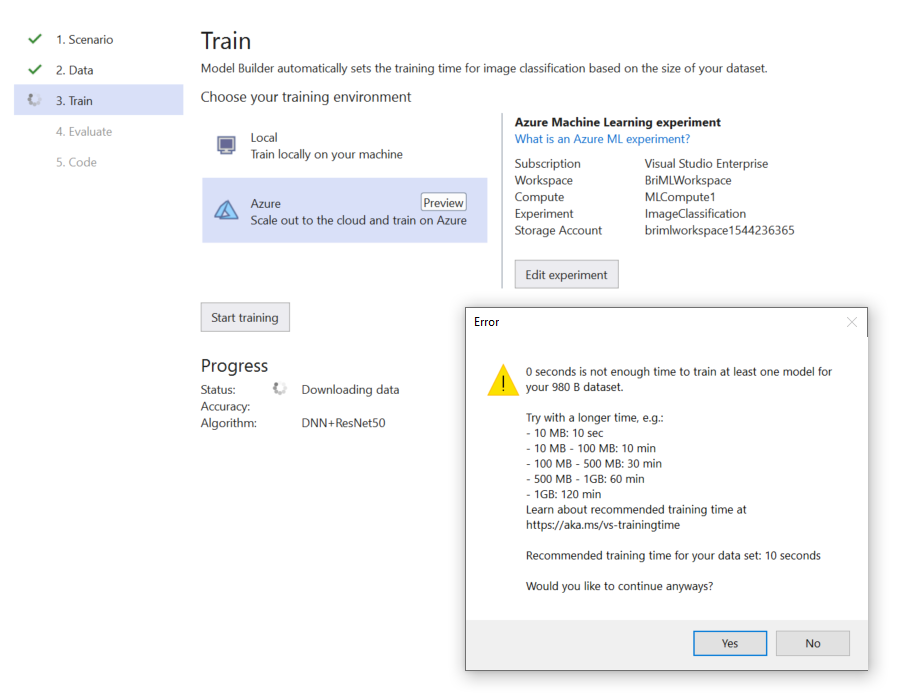Open the 2. Data step
Viewport: 902px width, 697px height.
[74, 70]
